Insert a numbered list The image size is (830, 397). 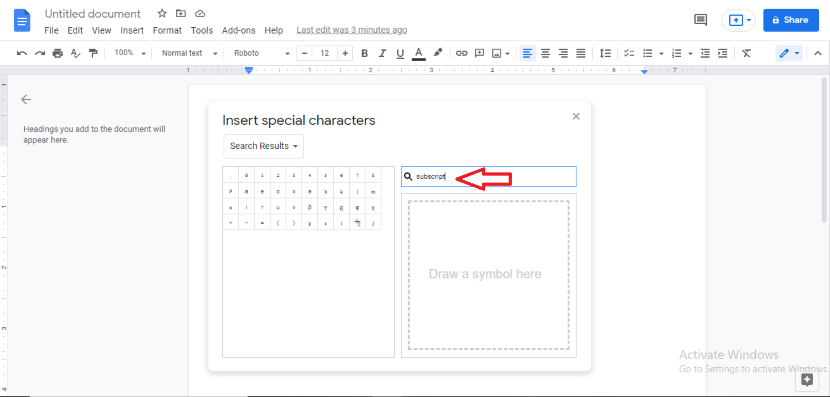(x=676, y=53)
